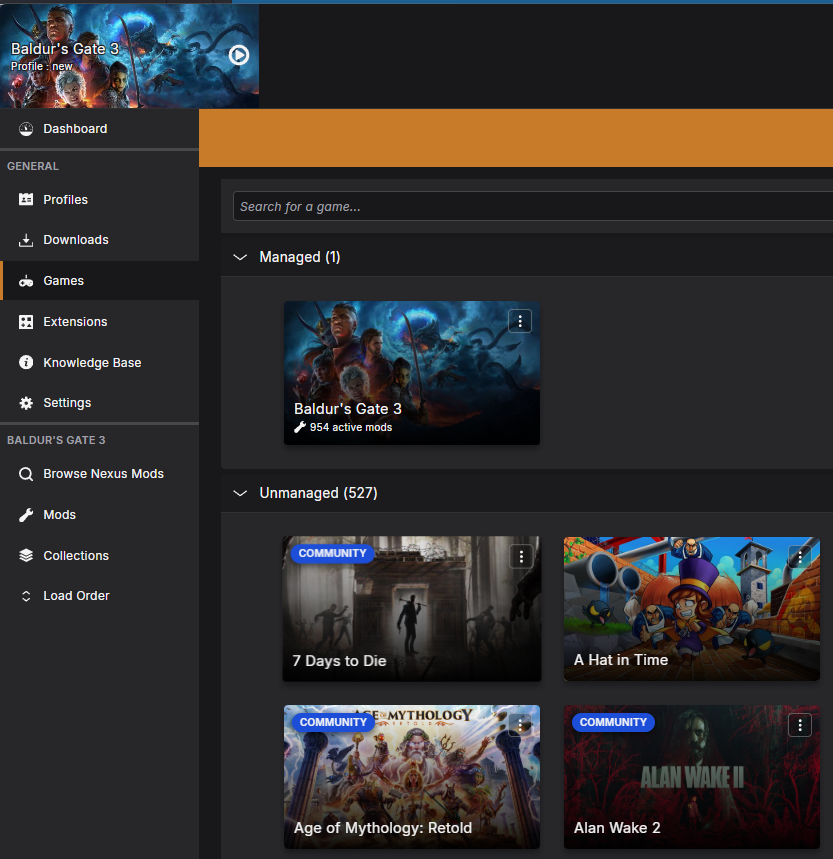The width and height of the screenshot is (833, 859).
Task: Go to Load Order
Action: coord(76,596)
